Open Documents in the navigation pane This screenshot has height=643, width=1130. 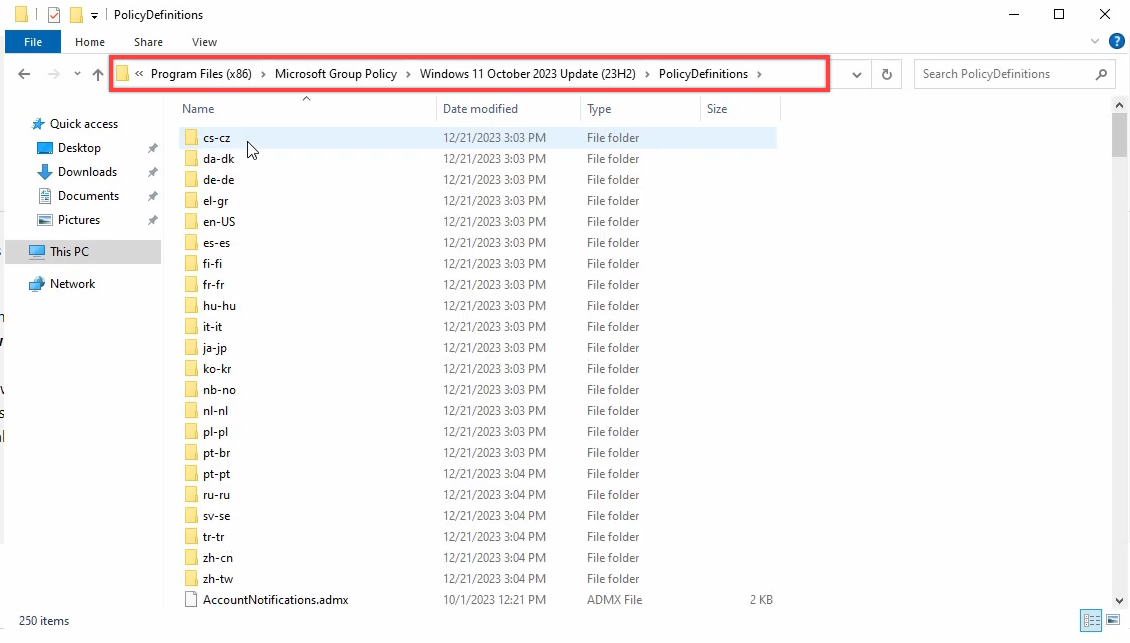click(x=88, y=196)
